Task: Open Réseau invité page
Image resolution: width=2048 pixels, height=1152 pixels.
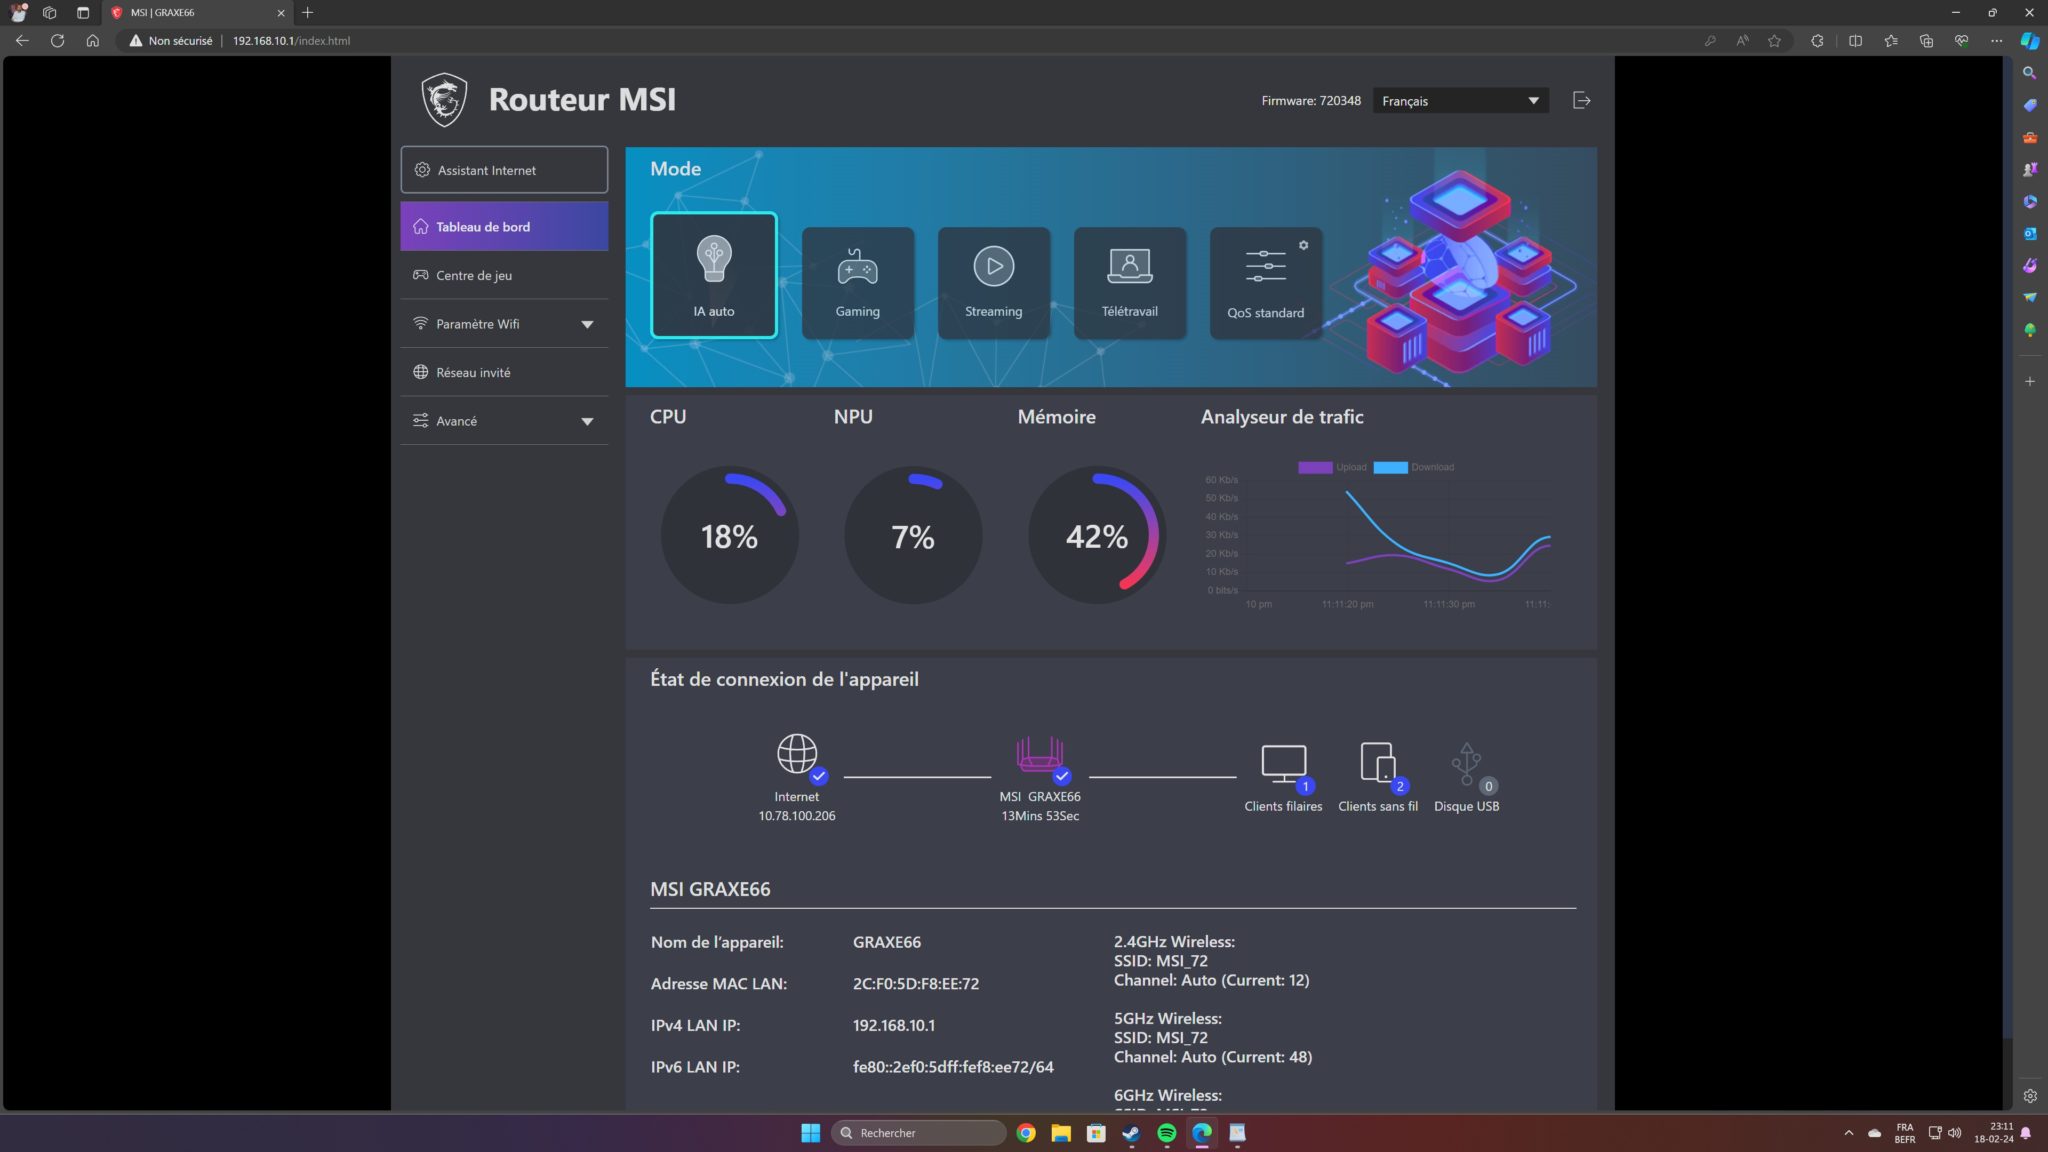Action: tap(504, 372)
